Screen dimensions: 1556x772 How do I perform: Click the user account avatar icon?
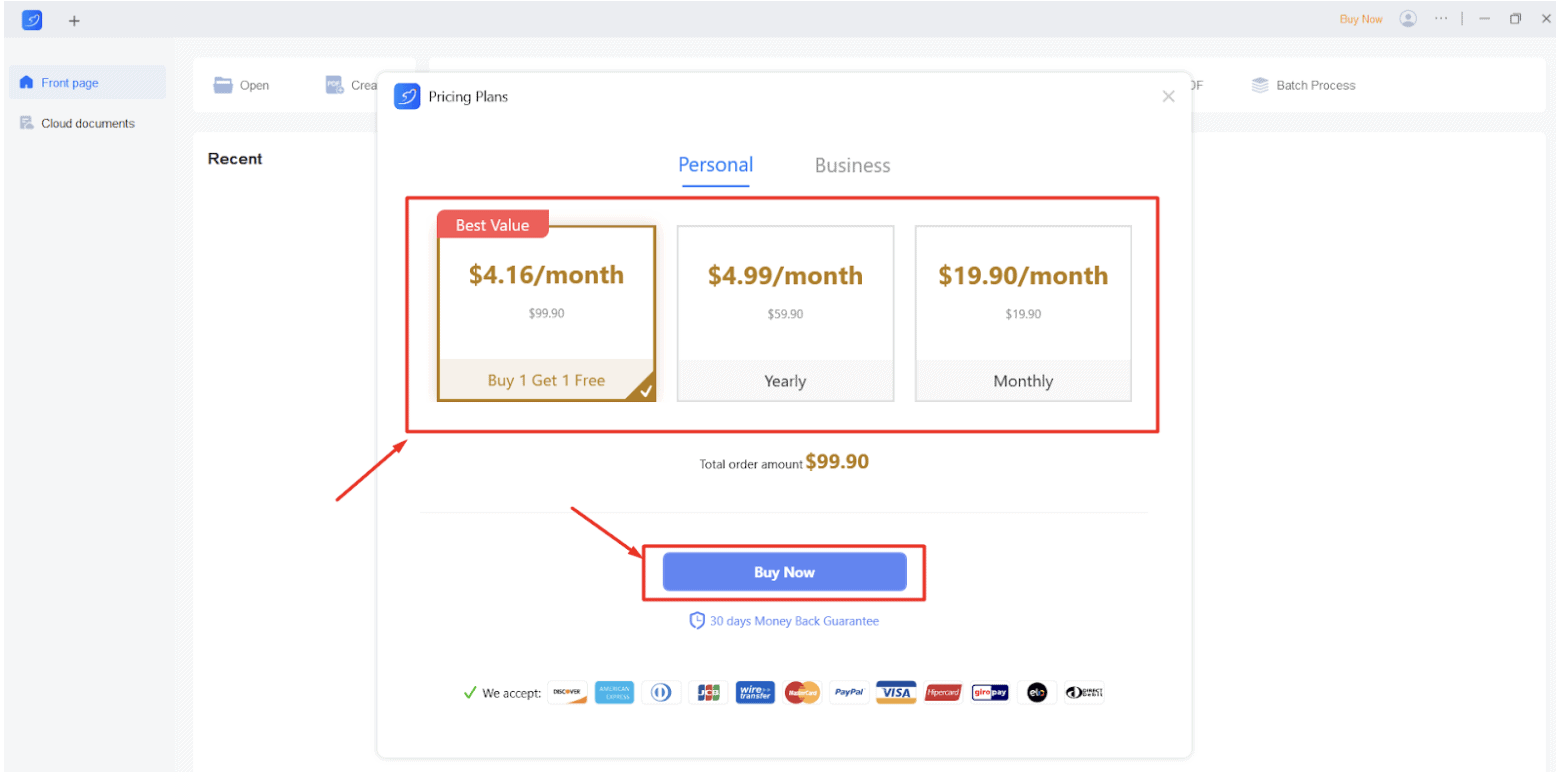(x=1408, y=19)
